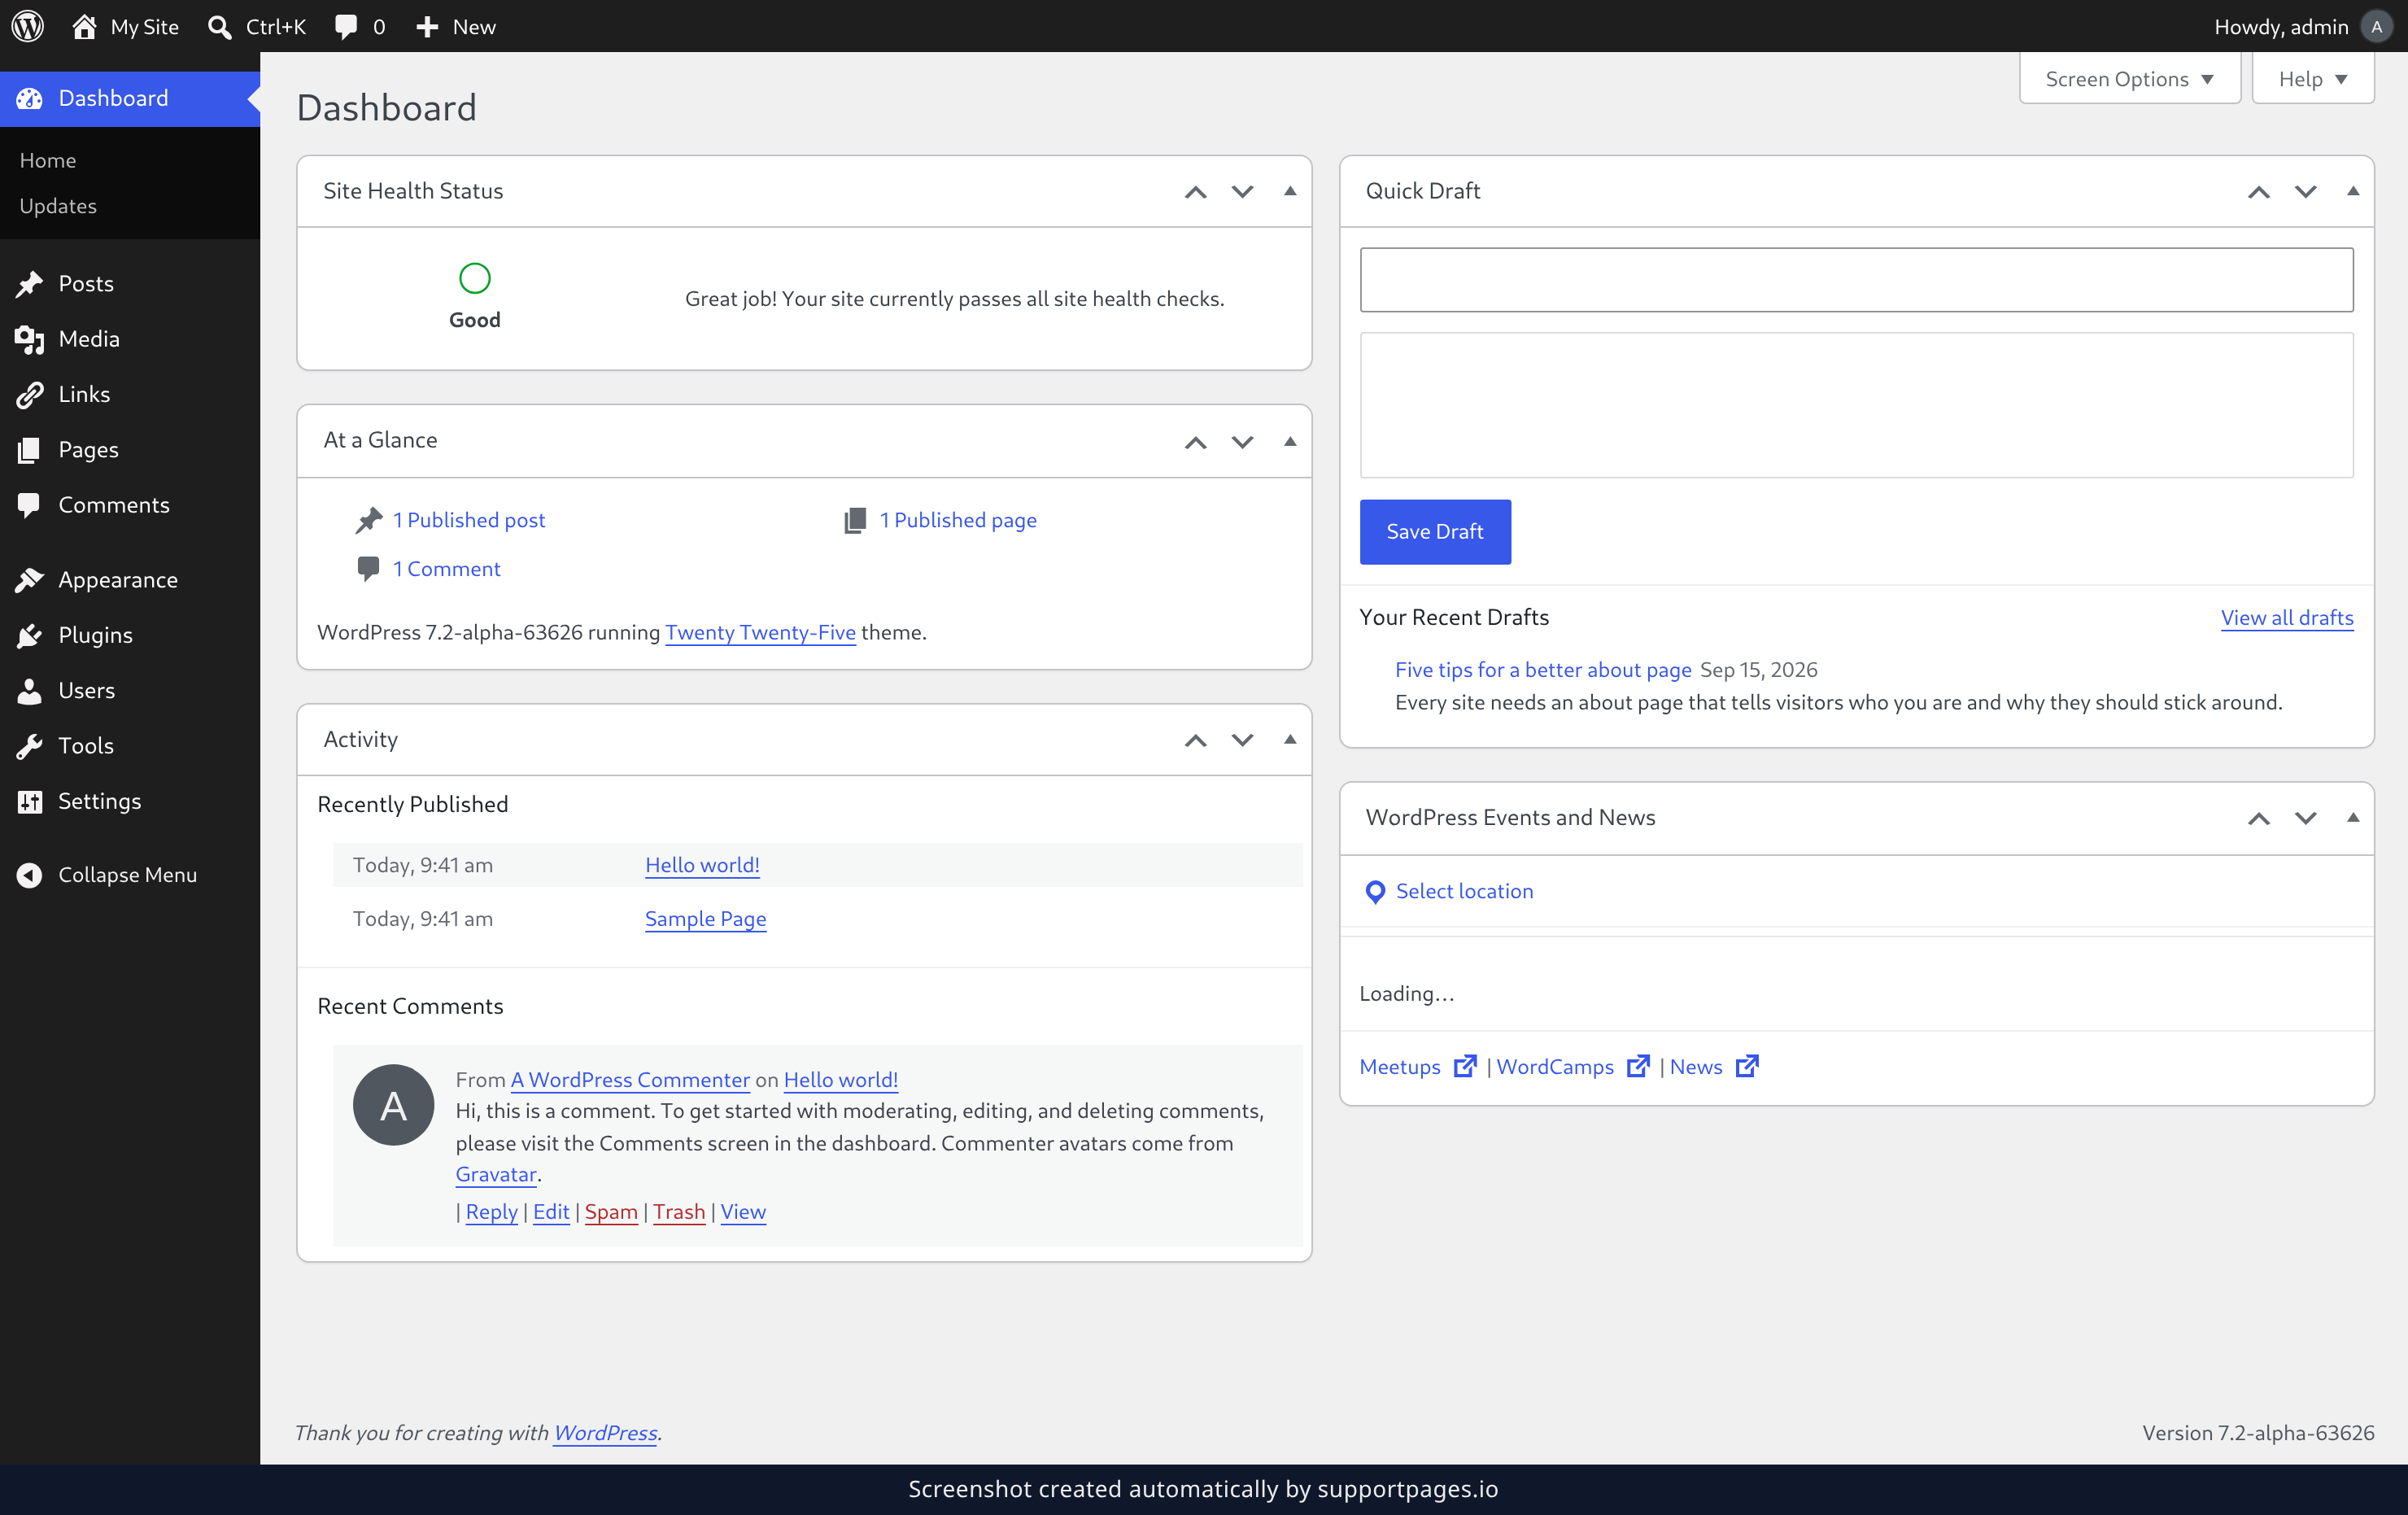
Task: Open draft Five tips for a better about page
Action: pos(1543,670)
